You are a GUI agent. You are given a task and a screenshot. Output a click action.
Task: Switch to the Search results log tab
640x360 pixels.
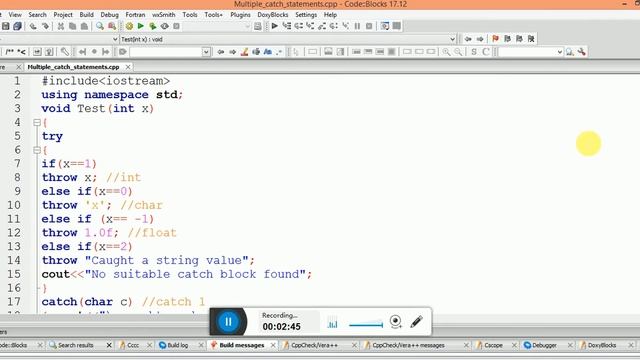(x=76, y=345)
